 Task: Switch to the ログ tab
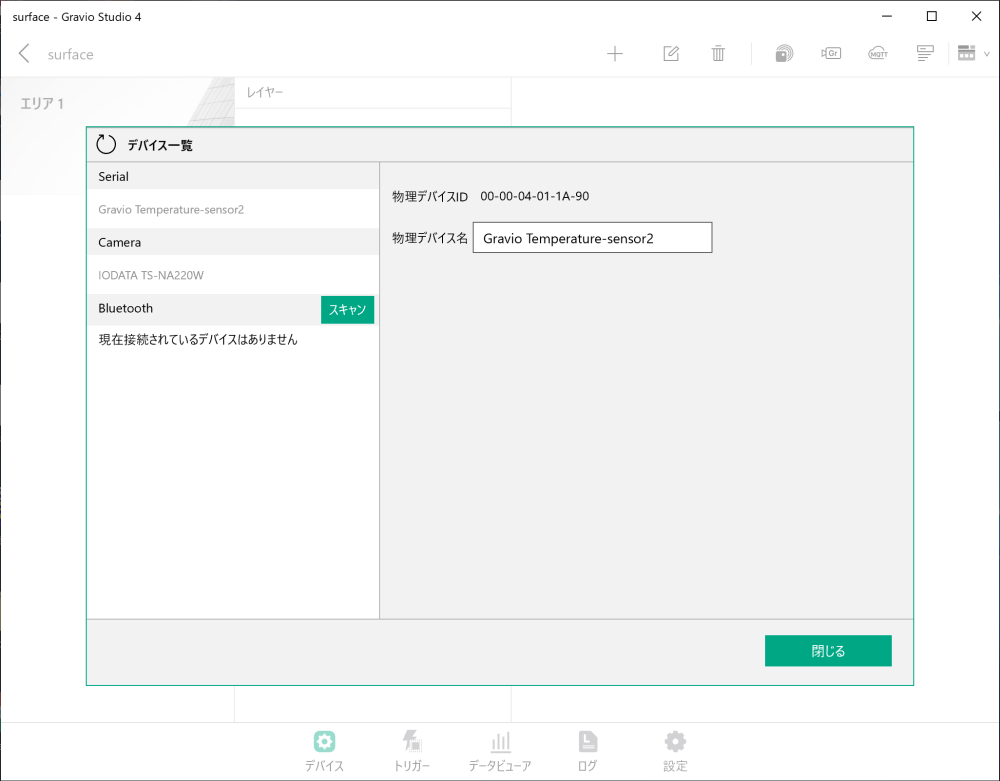[x=587, y=752]
